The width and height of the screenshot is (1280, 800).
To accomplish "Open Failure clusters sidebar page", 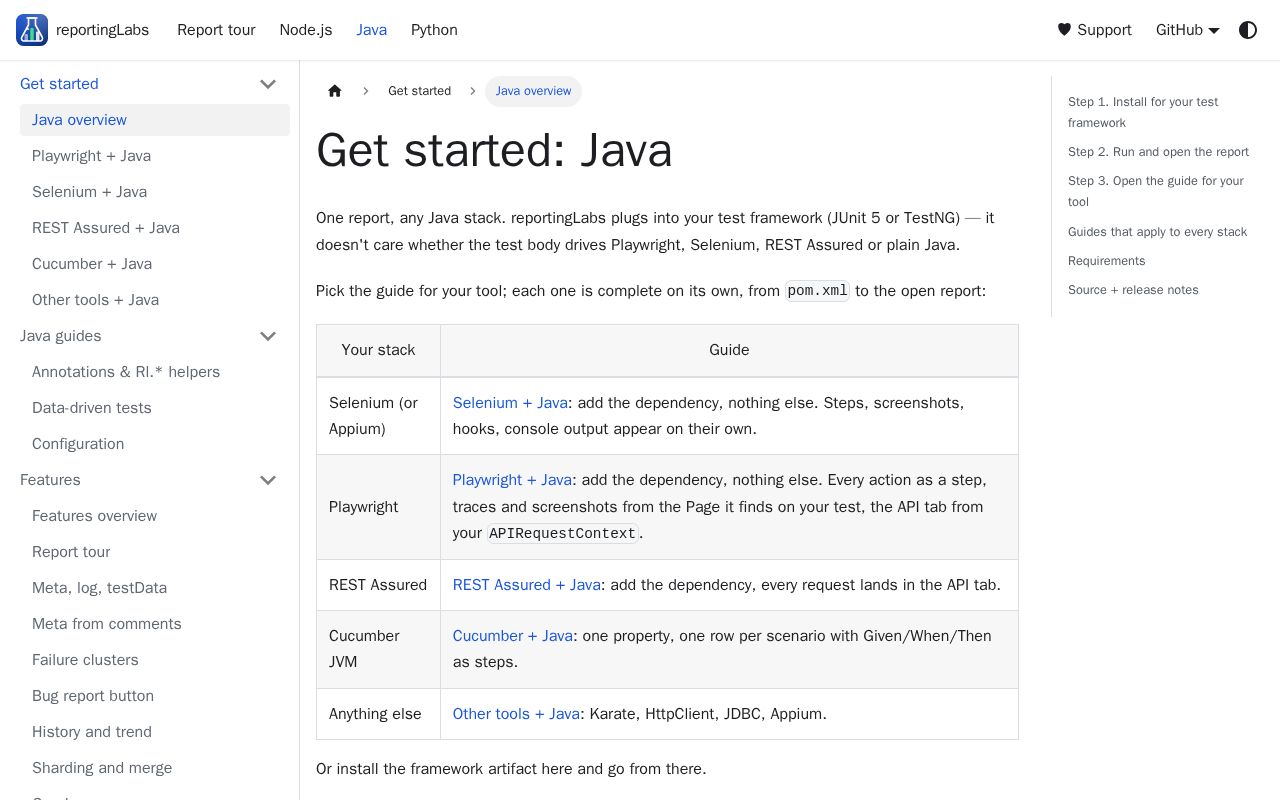I will [x=155, y=660].
